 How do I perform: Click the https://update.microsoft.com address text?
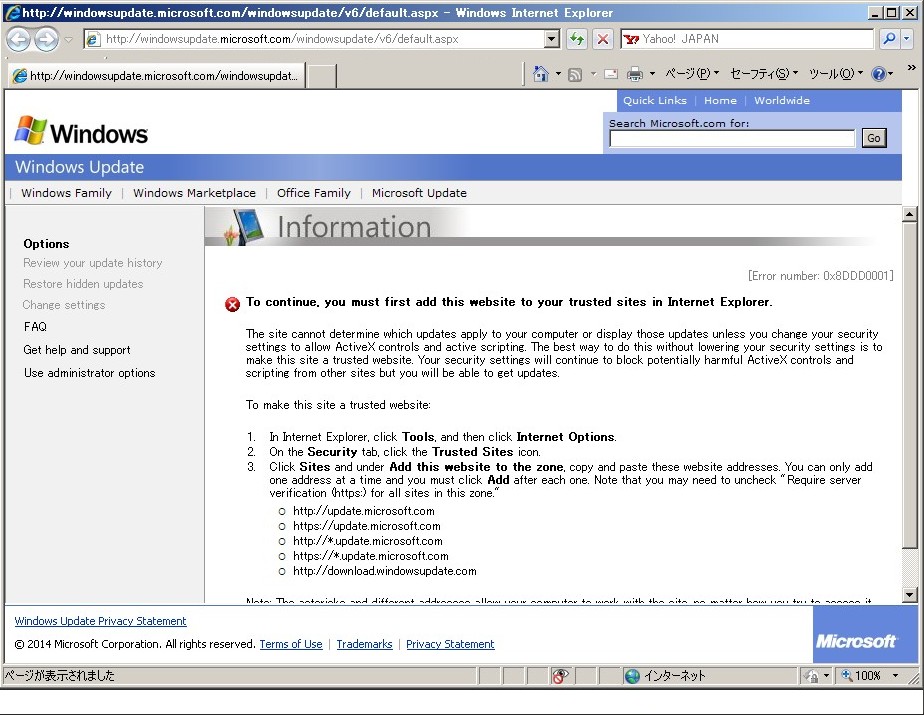click(x=367, y=526)
